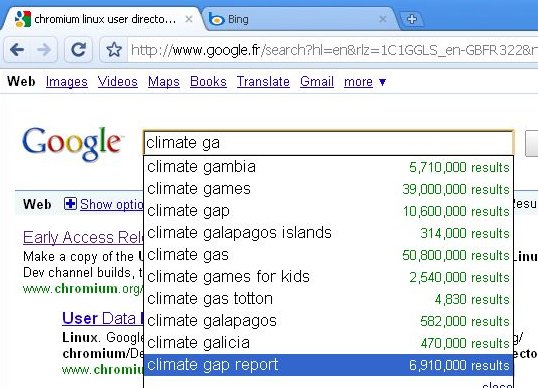Choose suggestion climate games for kids
Screen dimensions: 538x388
[x=328, y=277]
